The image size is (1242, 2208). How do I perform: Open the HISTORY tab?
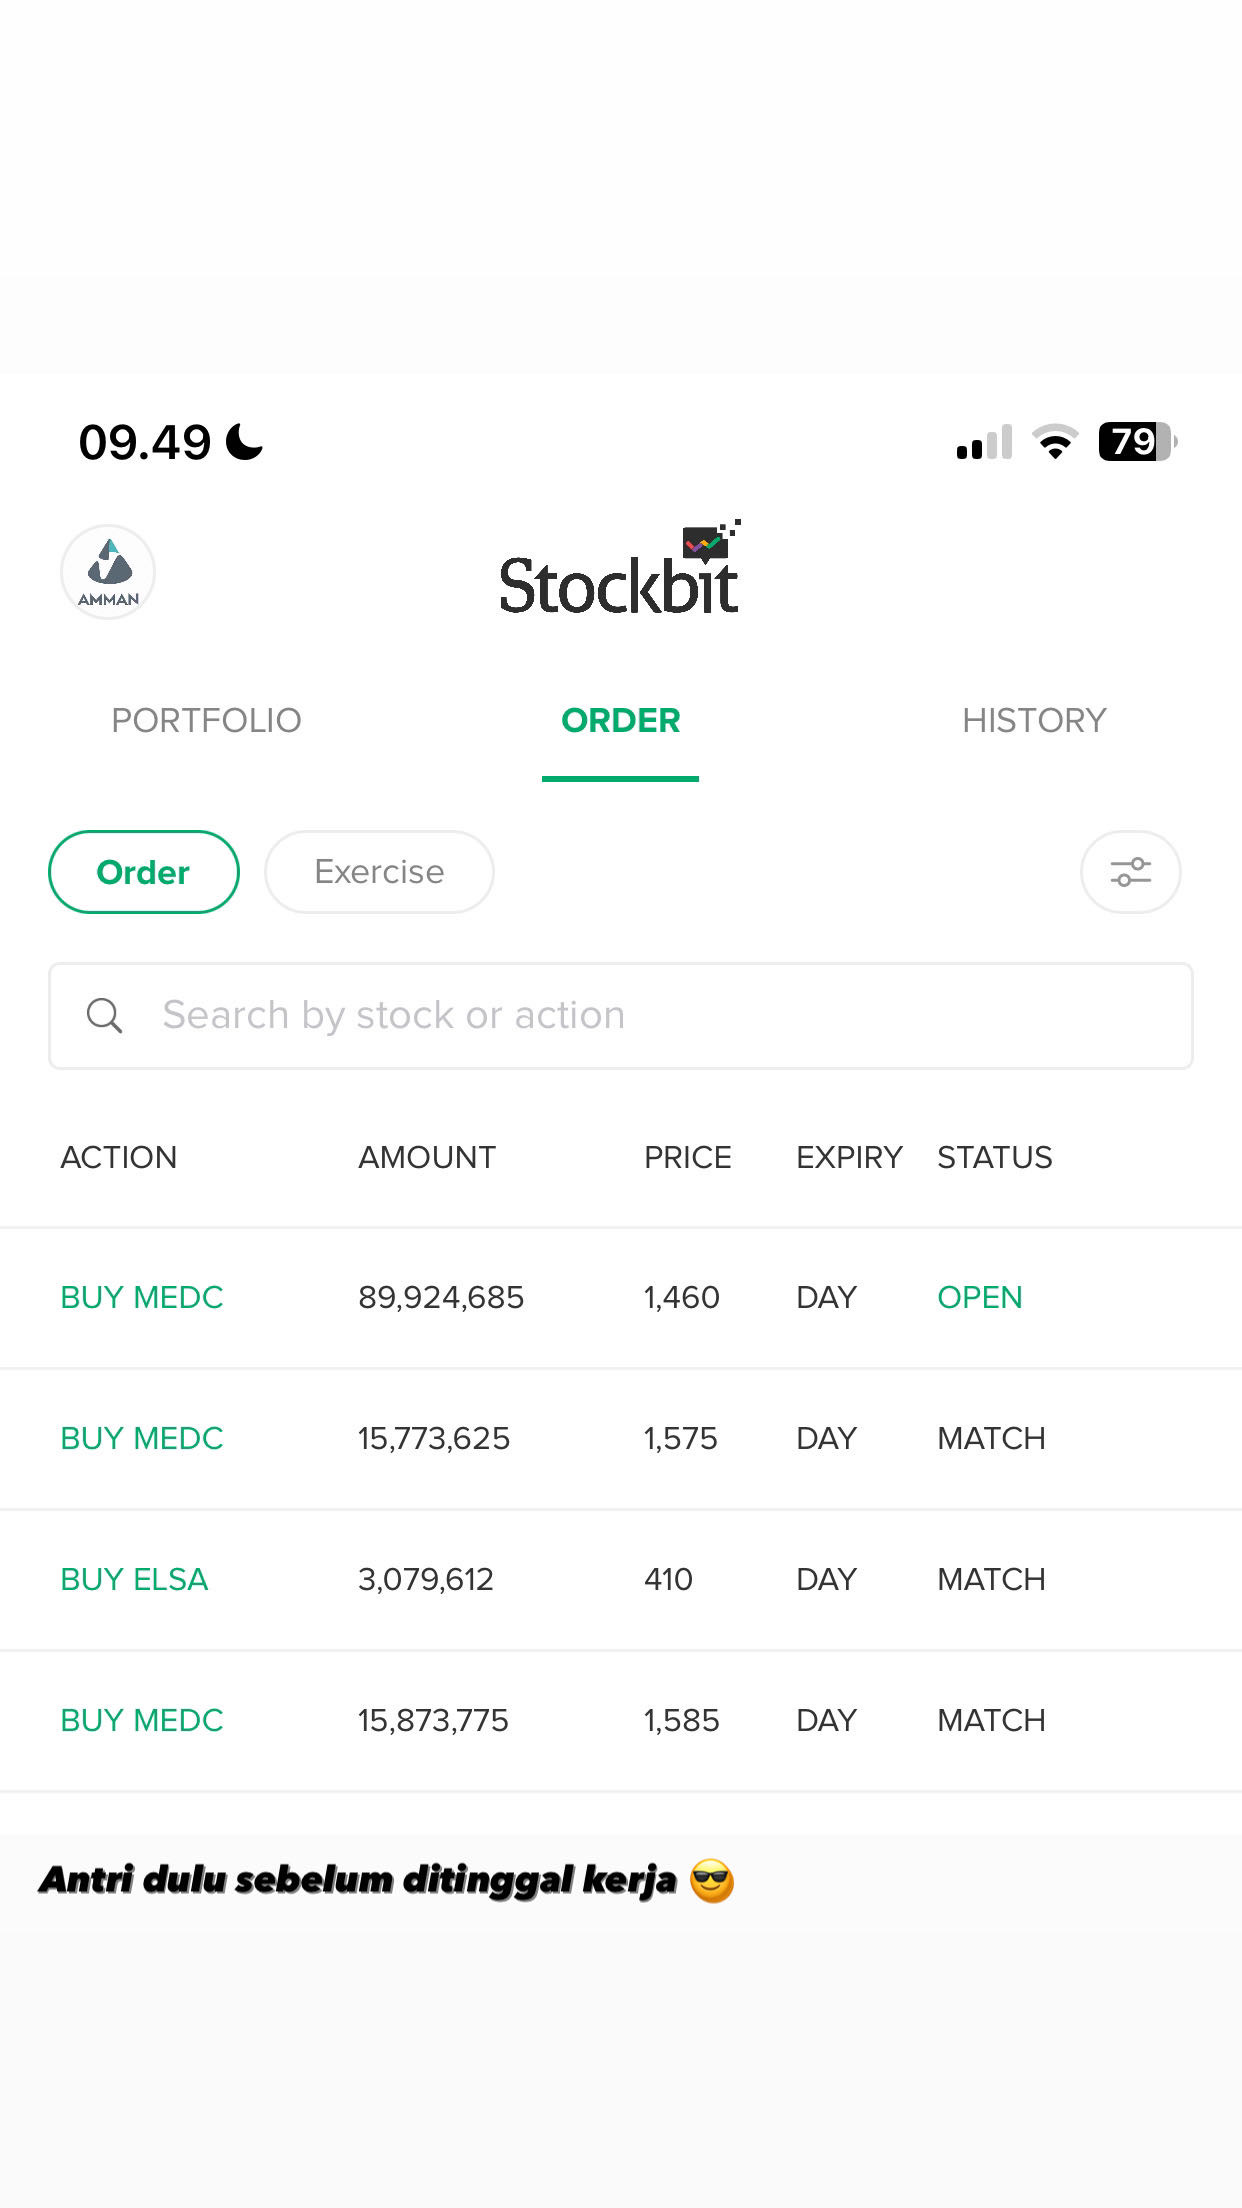[x=1034, y=720]
